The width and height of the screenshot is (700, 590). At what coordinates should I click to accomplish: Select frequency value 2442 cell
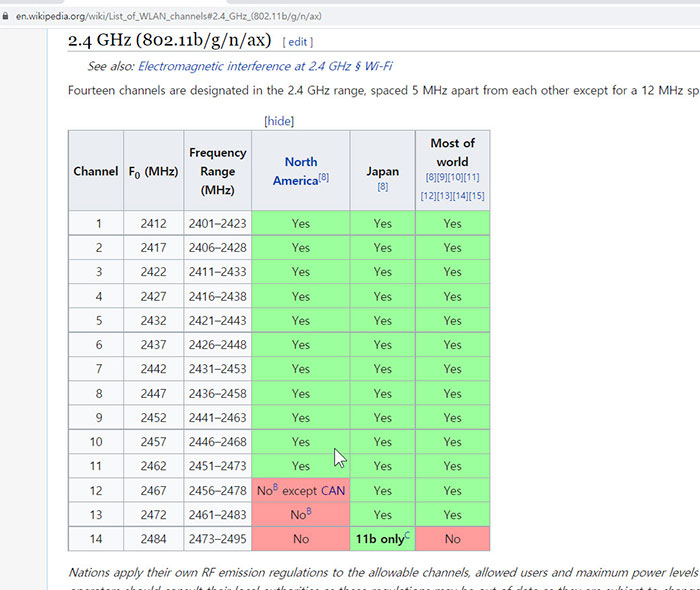153,369
